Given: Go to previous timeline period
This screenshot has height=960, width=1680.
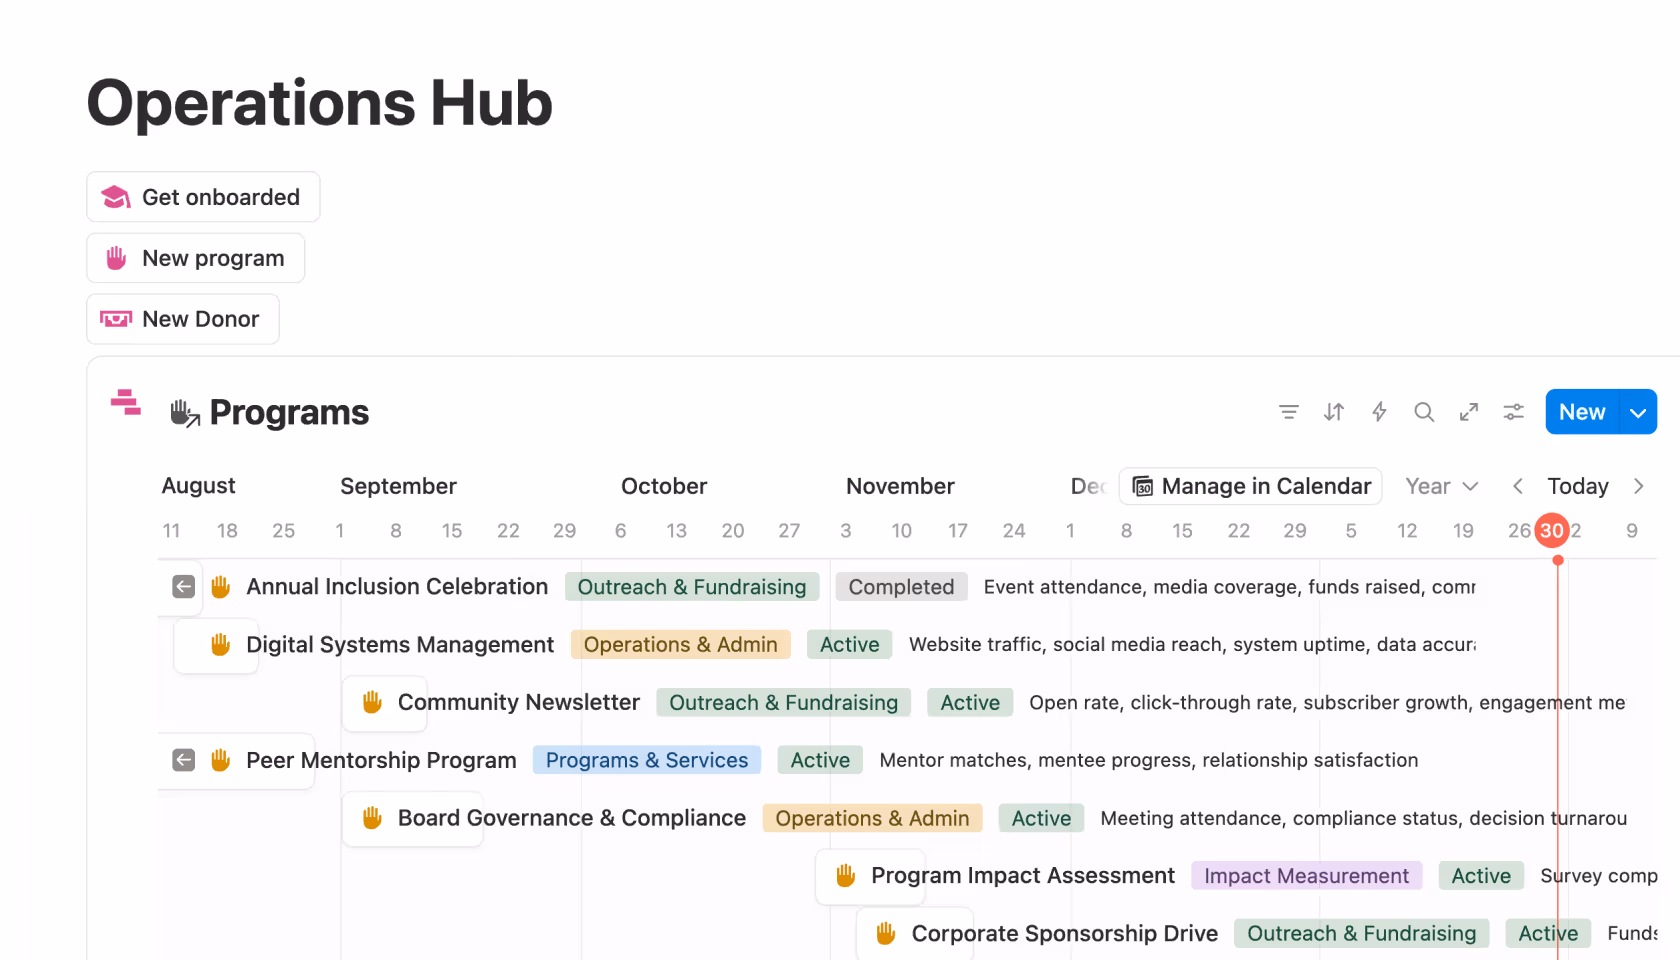Looking at the screenshot, I should click(x=1518, y=486).
